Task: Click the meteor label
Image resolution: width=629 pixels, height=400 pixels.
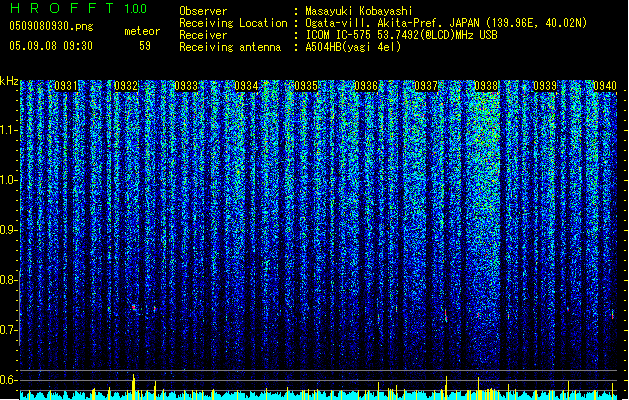Action: (x=142, y=31)
